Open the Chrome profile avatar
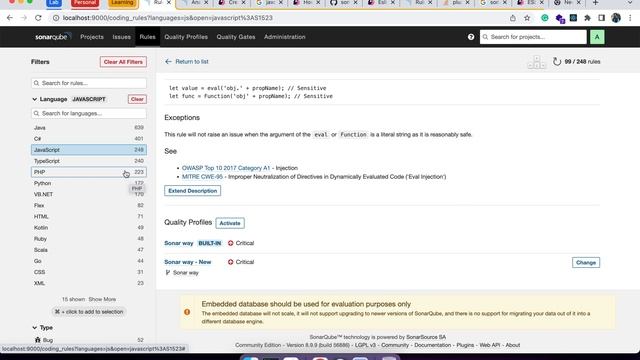This screenshot has width=640, height=360. click(616, 18)
